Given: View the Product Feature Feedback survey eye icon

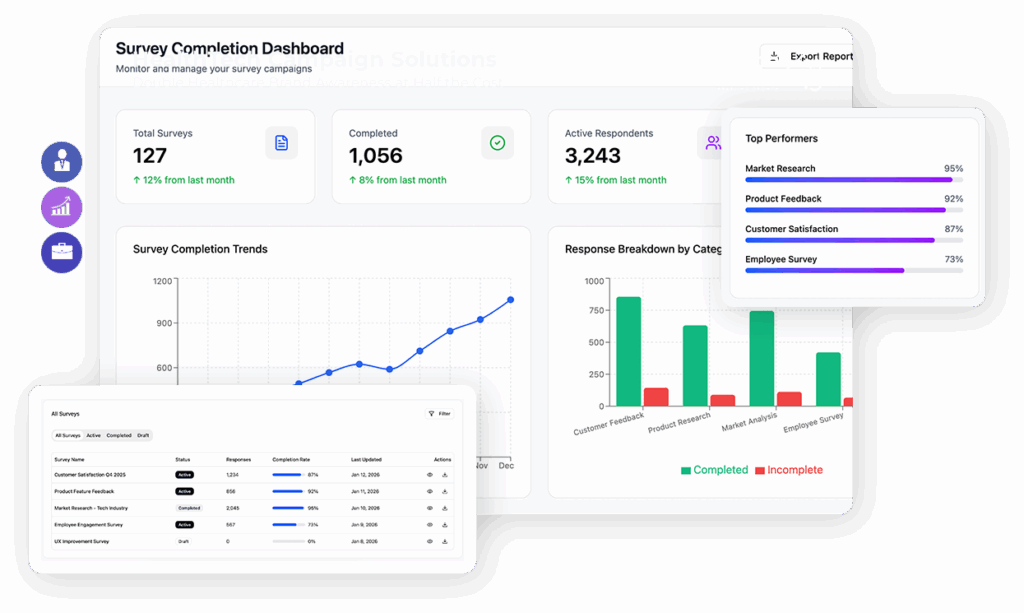Looking at the screenshot, I should (430, 491).
